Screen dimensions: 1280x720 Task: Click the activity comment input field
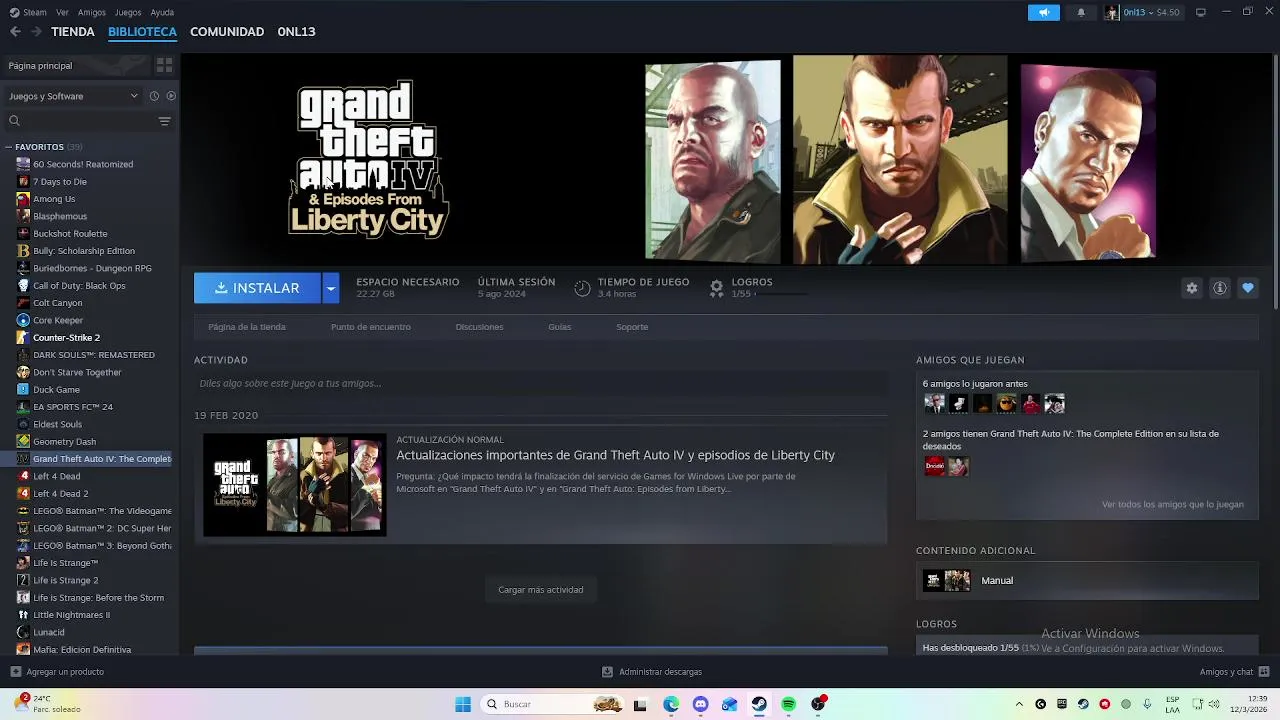540,384
